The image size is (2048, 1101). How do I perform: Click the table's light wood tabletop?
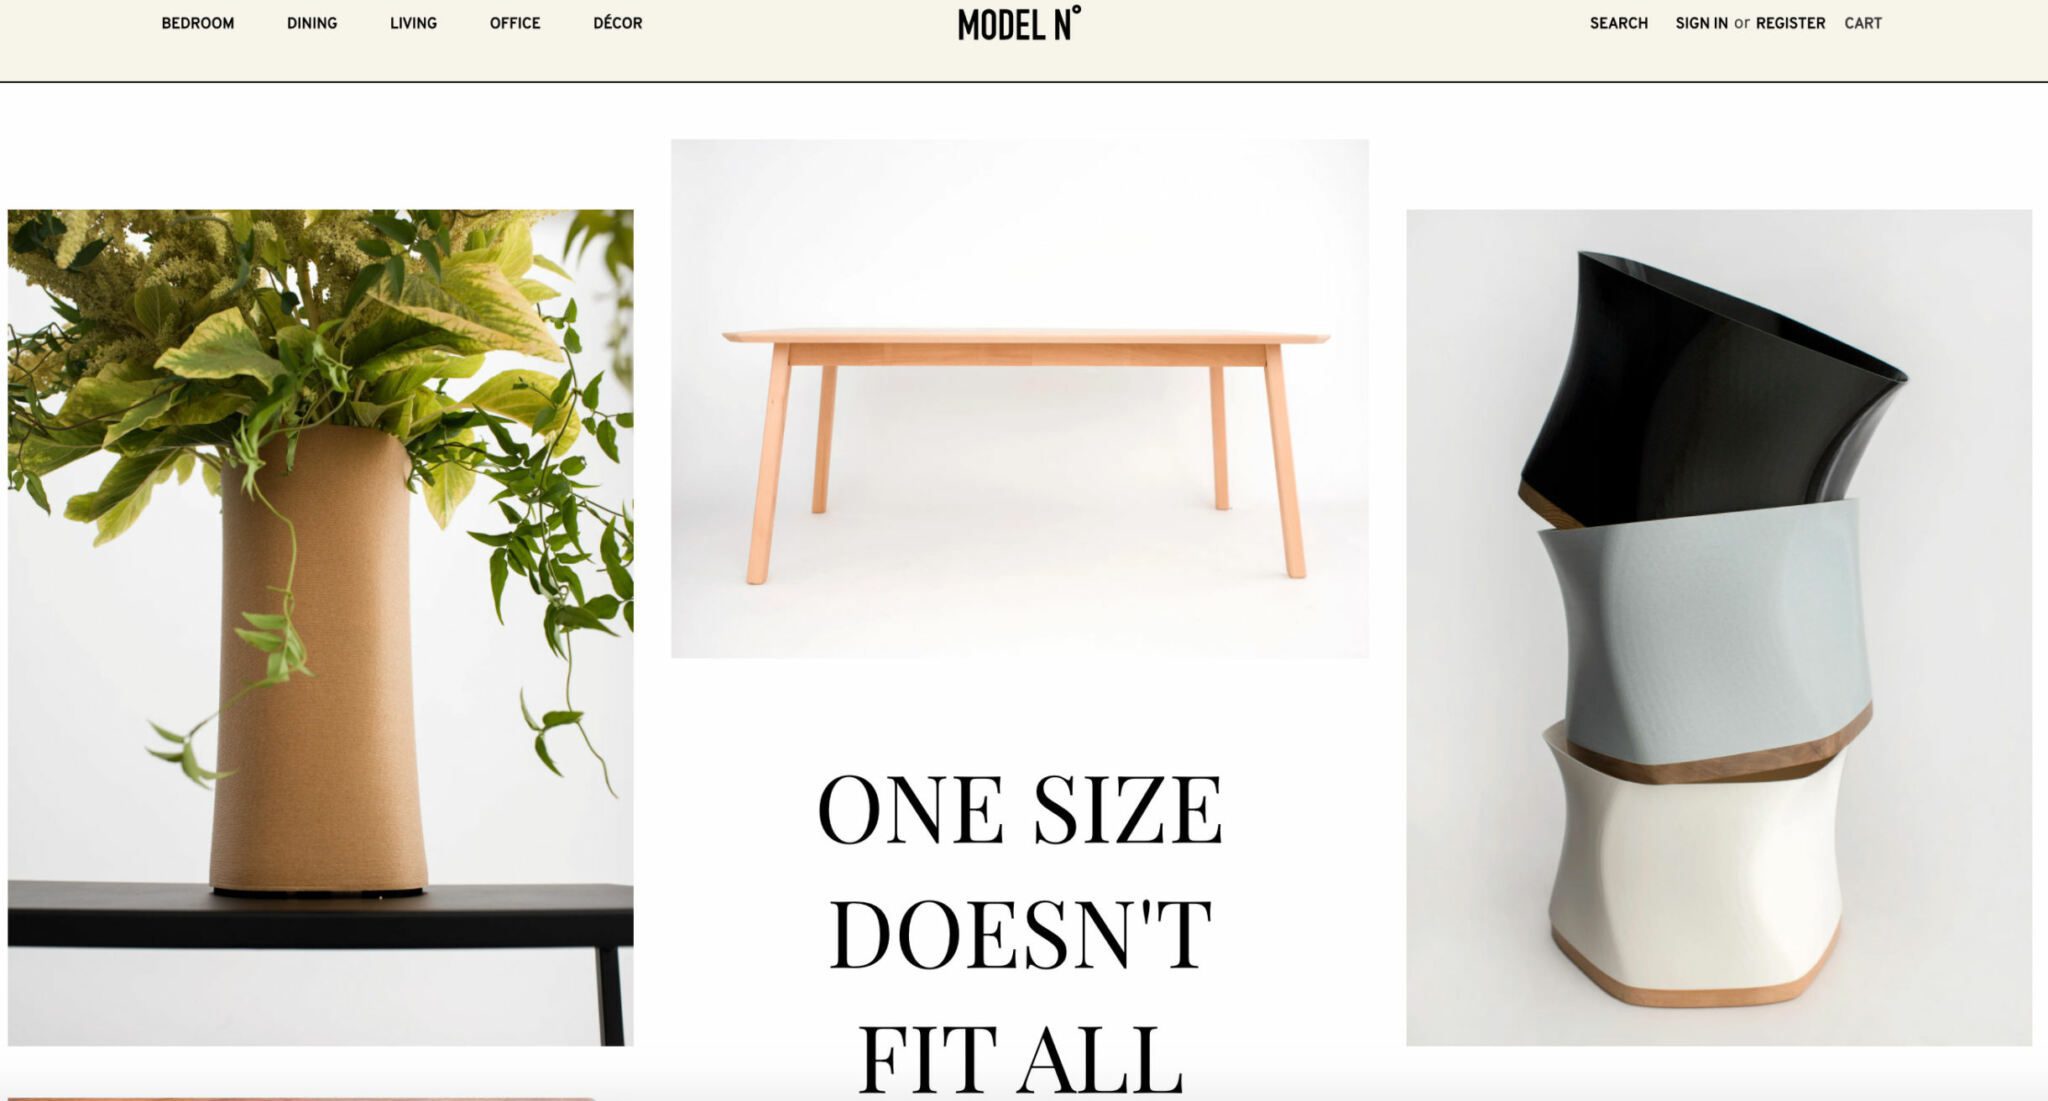click(x=1026, y=336)
